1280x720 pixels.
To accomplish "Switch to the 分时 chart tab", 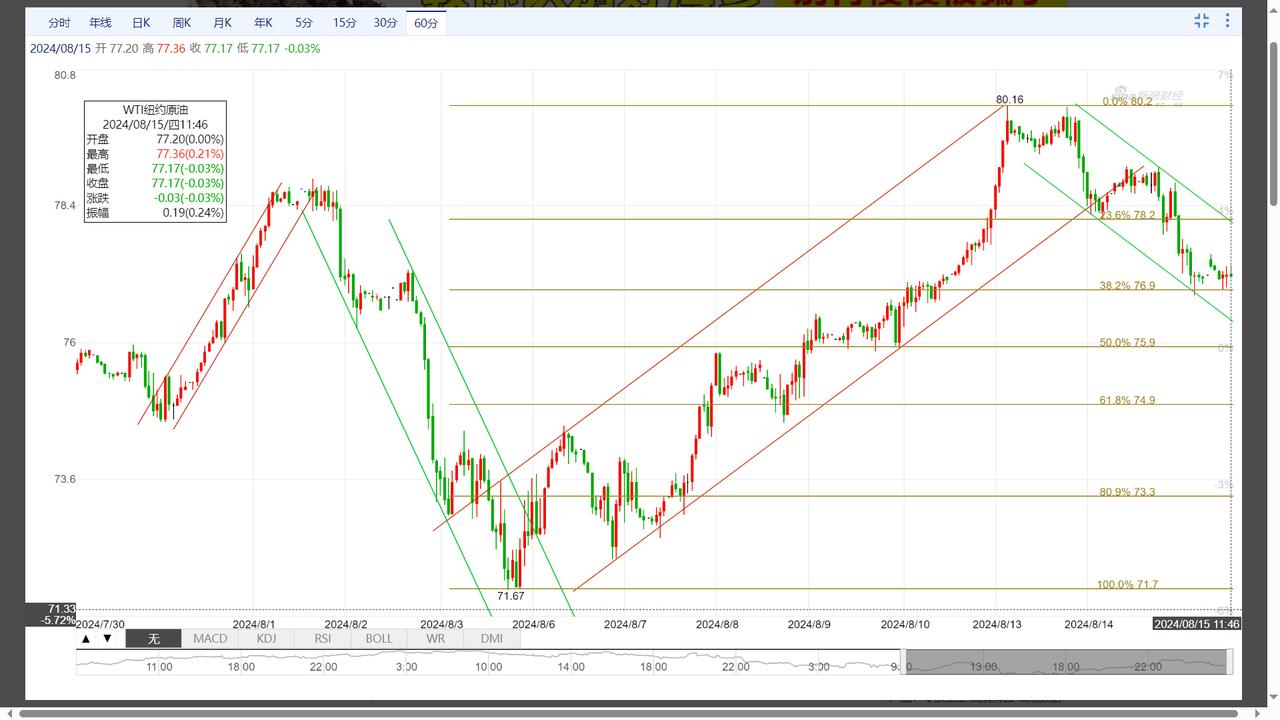I will coord(59,22).
